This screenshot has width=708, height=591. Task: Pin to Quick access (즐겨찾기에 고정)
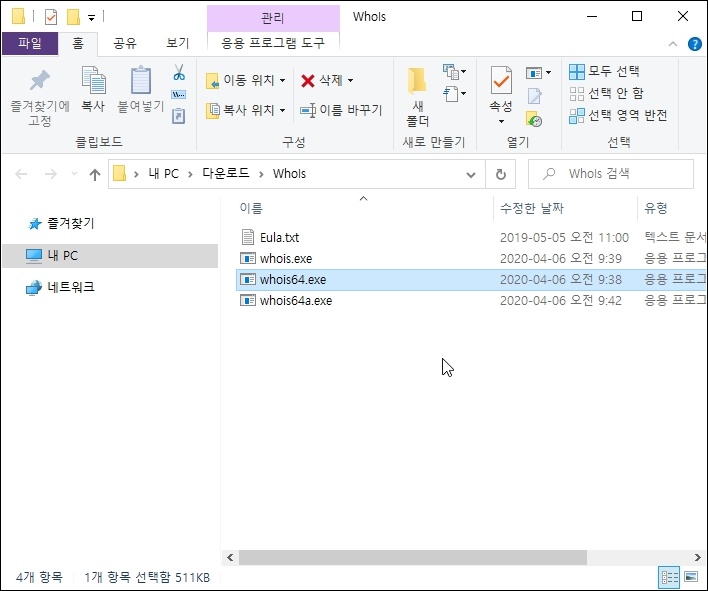tap(40, 97)
